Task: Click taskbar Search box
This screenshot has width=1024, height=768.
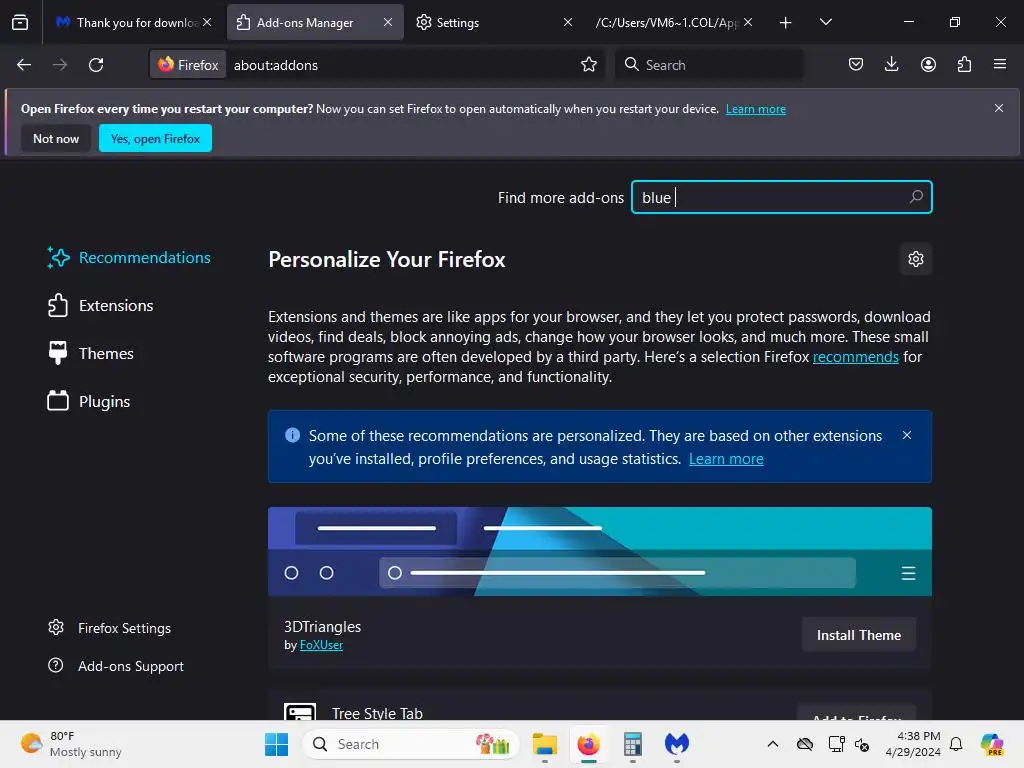Action: tap(411, 744)
